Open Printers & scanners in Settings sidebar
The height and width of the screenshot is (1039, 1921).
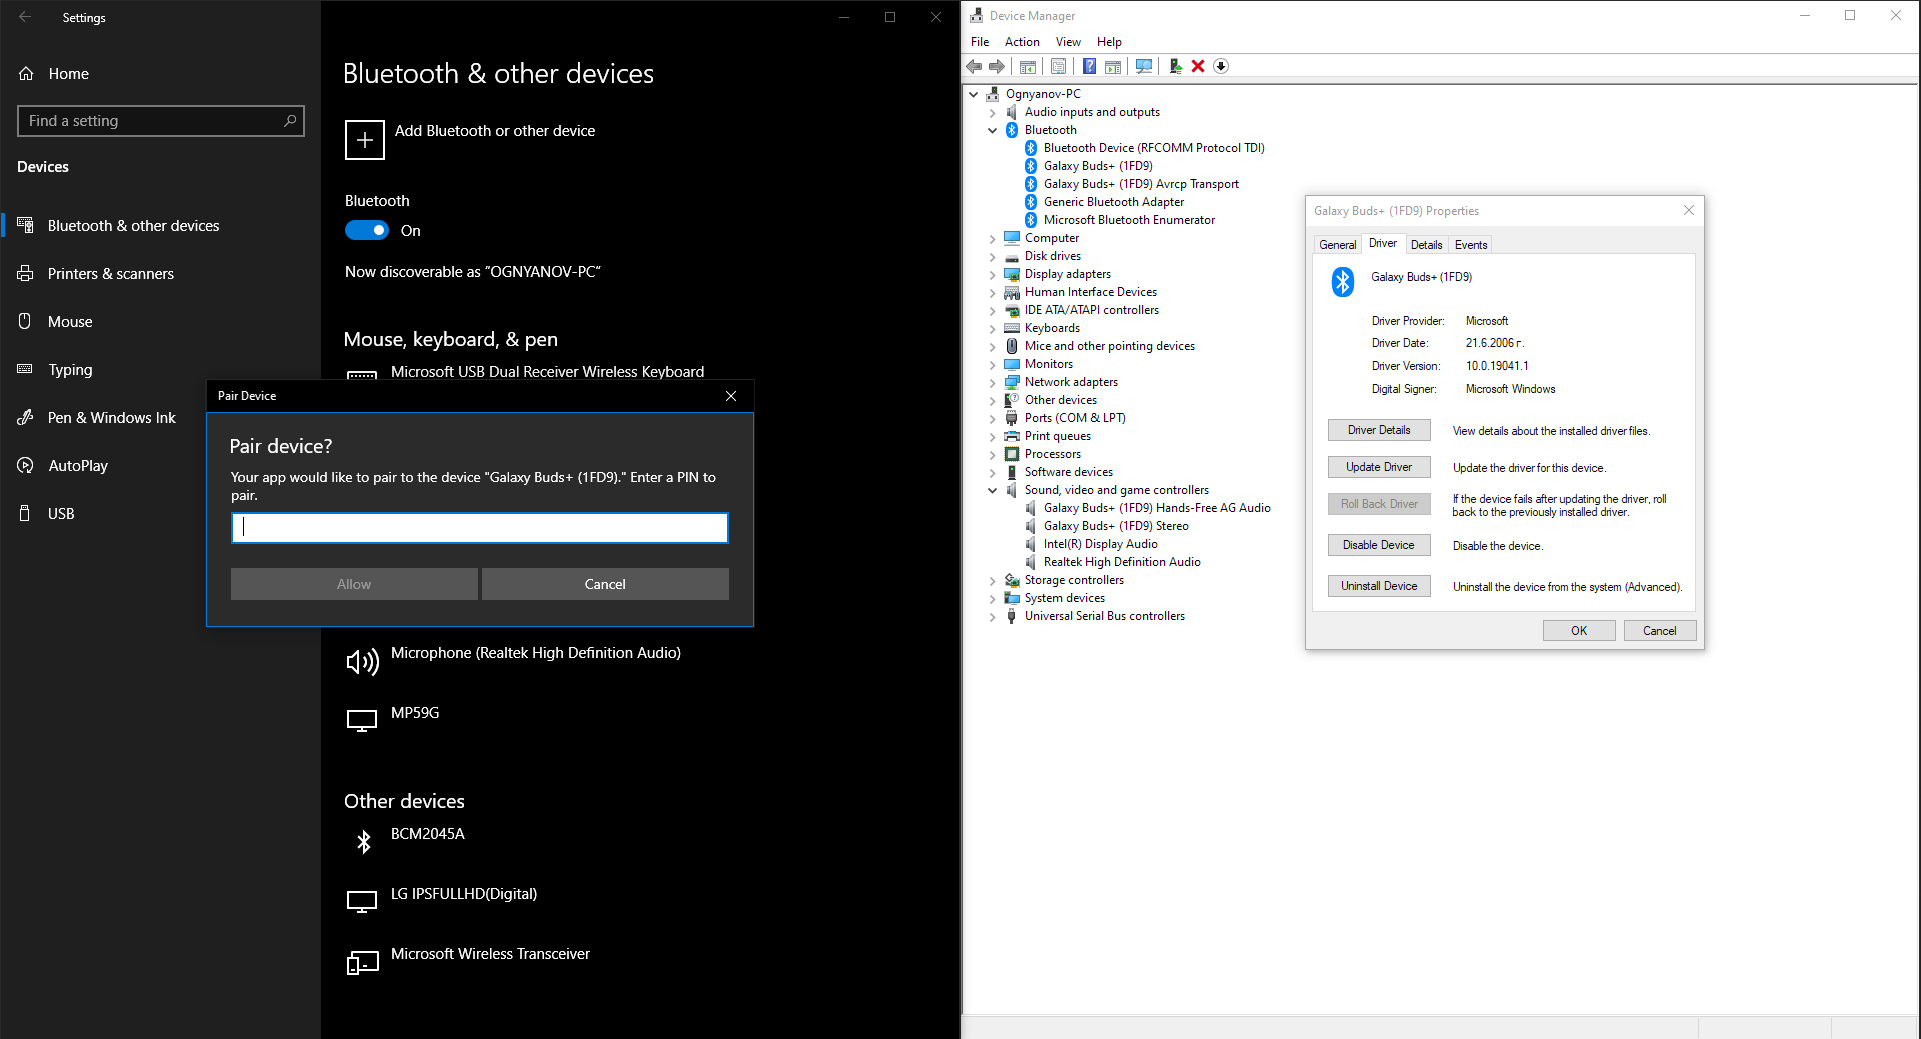point(111,274)
